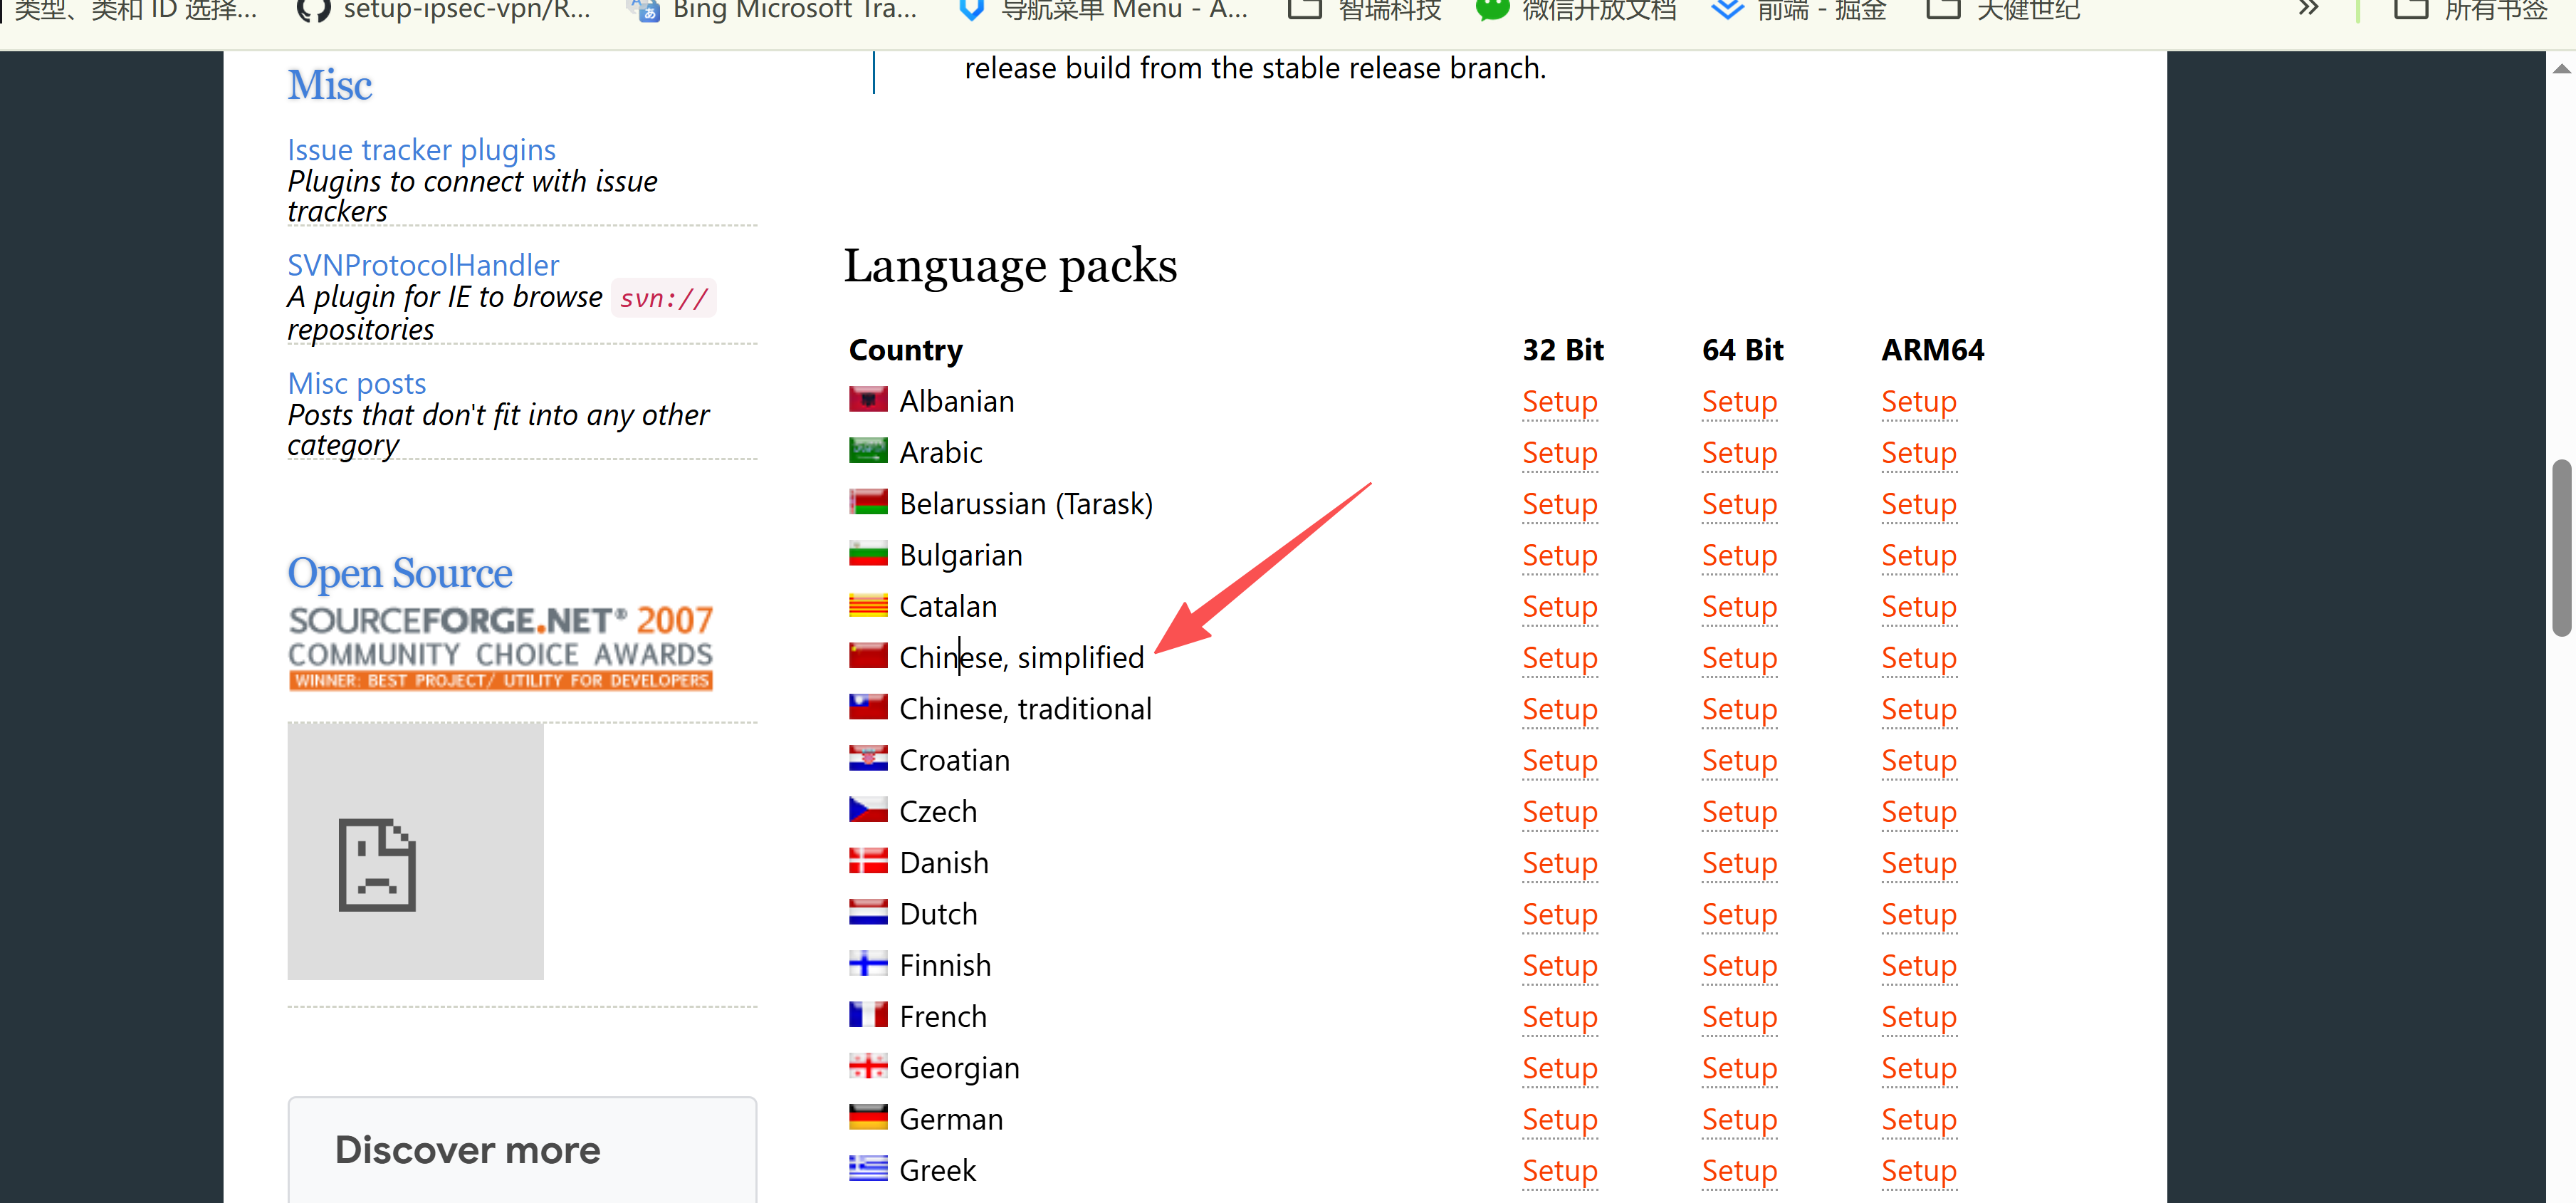Click the vertical page scrollbar thumb
The image size is (2576, 1203).
pyautogui.click(x=2560, y=547)
